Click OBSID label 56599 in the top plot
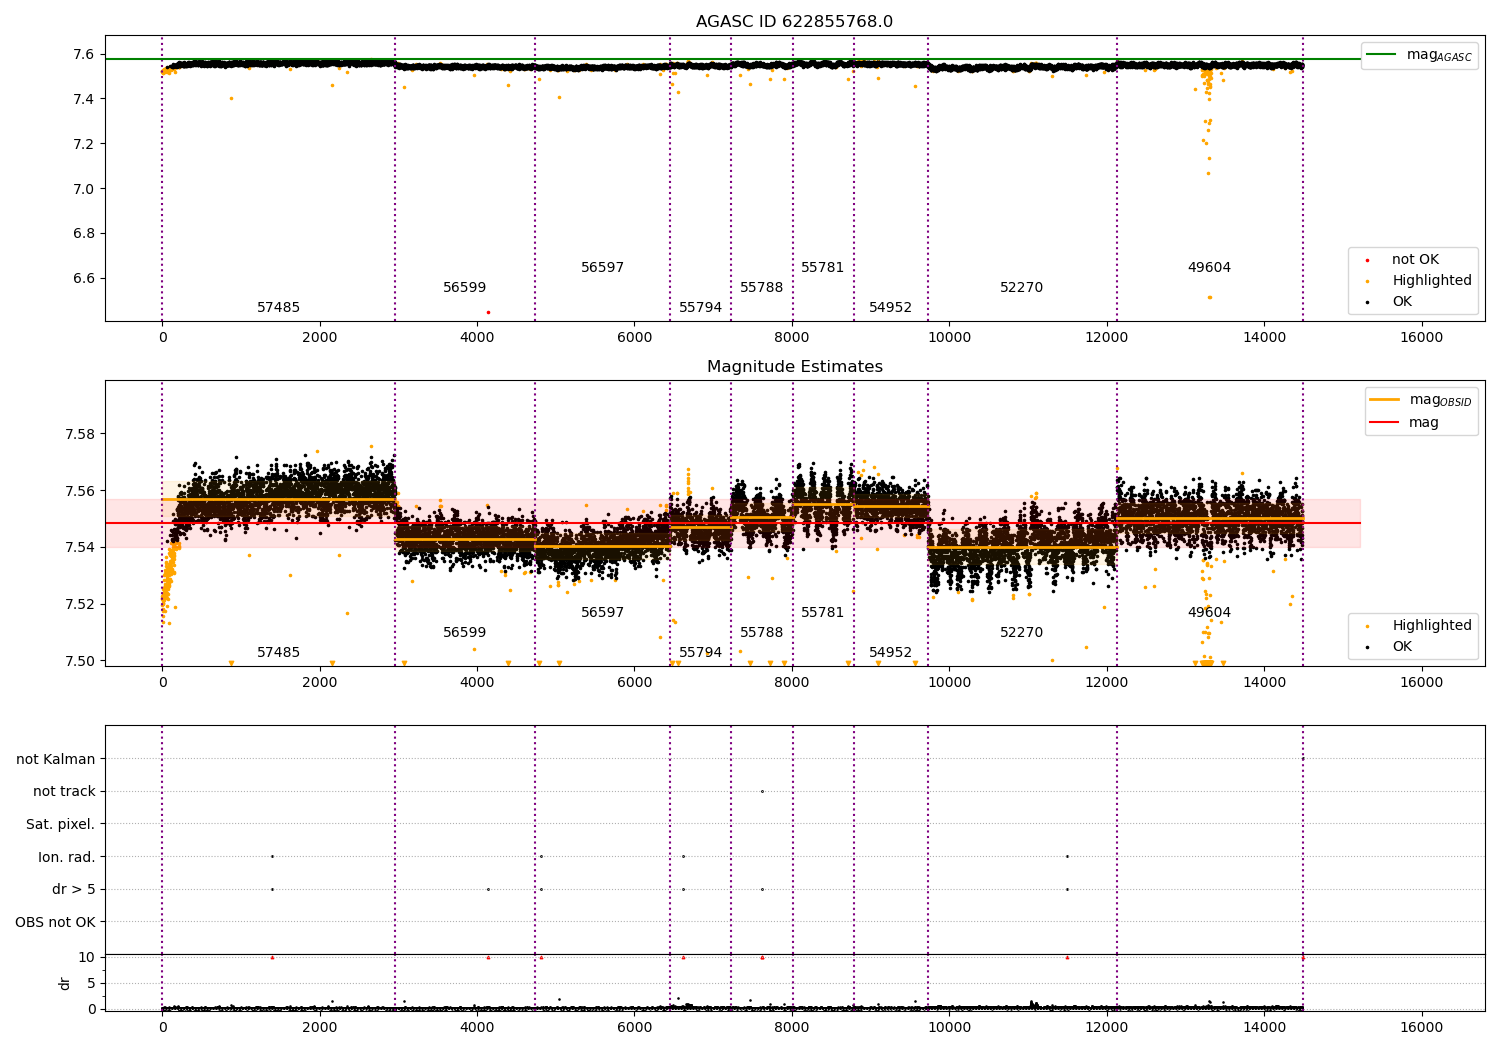 [x=464, y=288]
